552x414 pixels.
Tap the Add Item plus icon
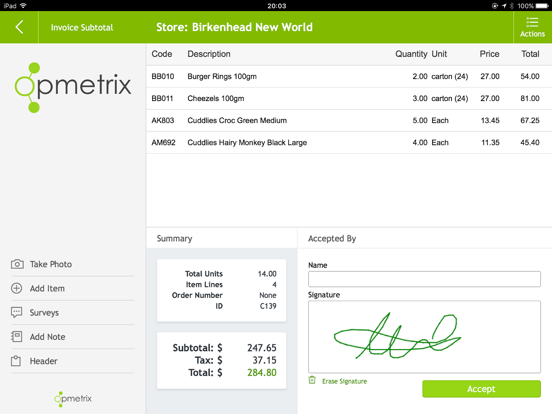pos(17,288)
